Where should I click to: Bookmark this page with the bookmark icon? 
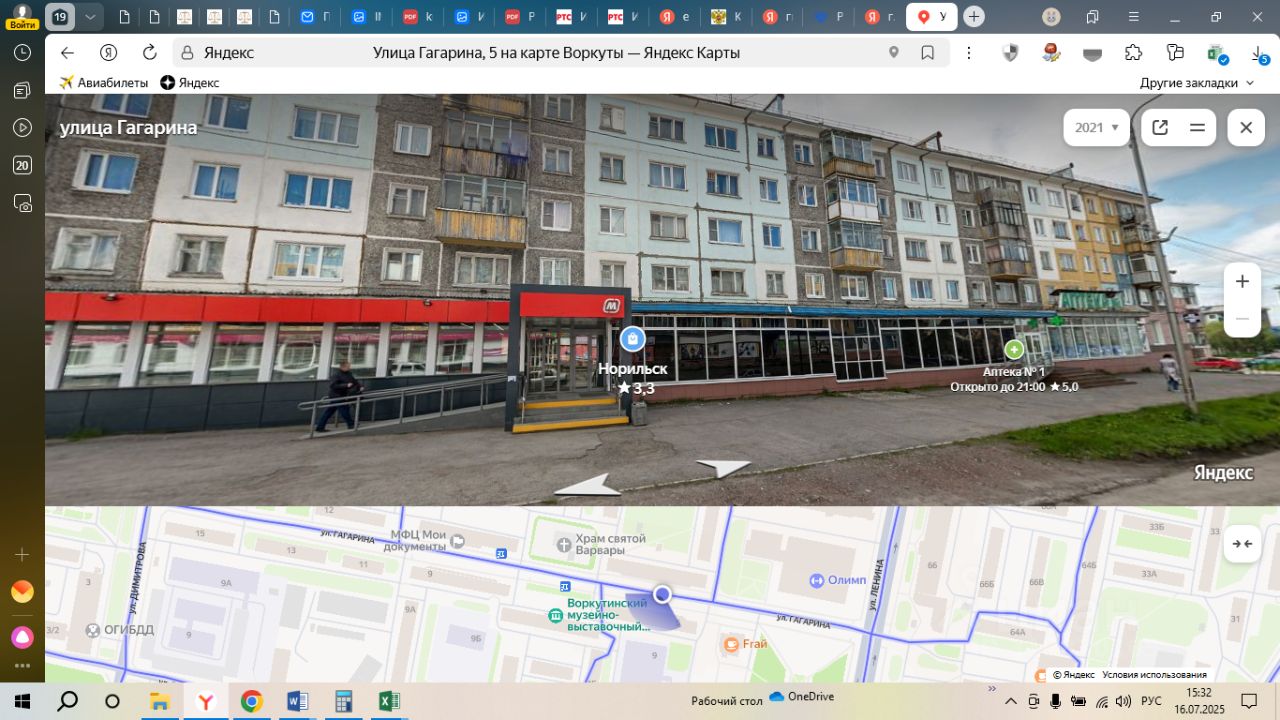pos(928,53)
